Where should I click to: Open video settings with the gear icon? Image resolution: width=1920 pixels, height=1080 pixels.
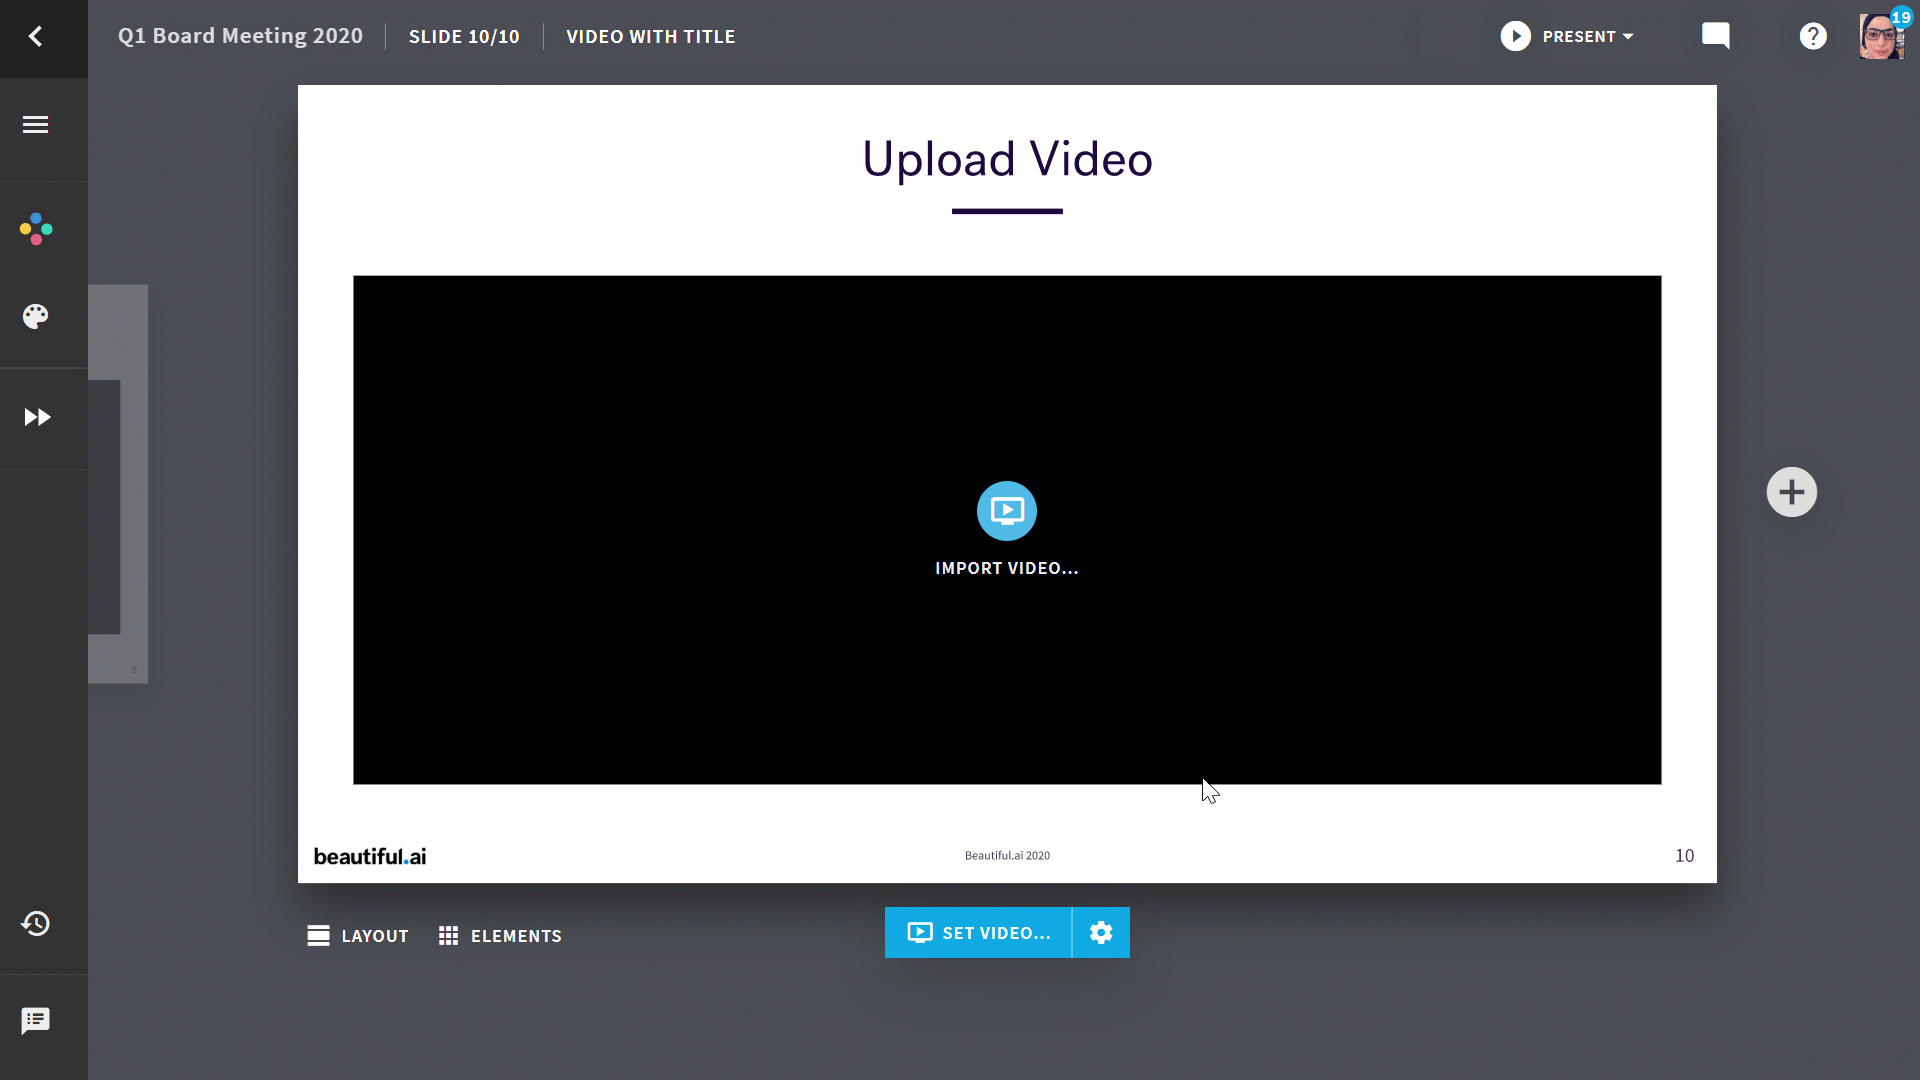(x=1101, y=932)
